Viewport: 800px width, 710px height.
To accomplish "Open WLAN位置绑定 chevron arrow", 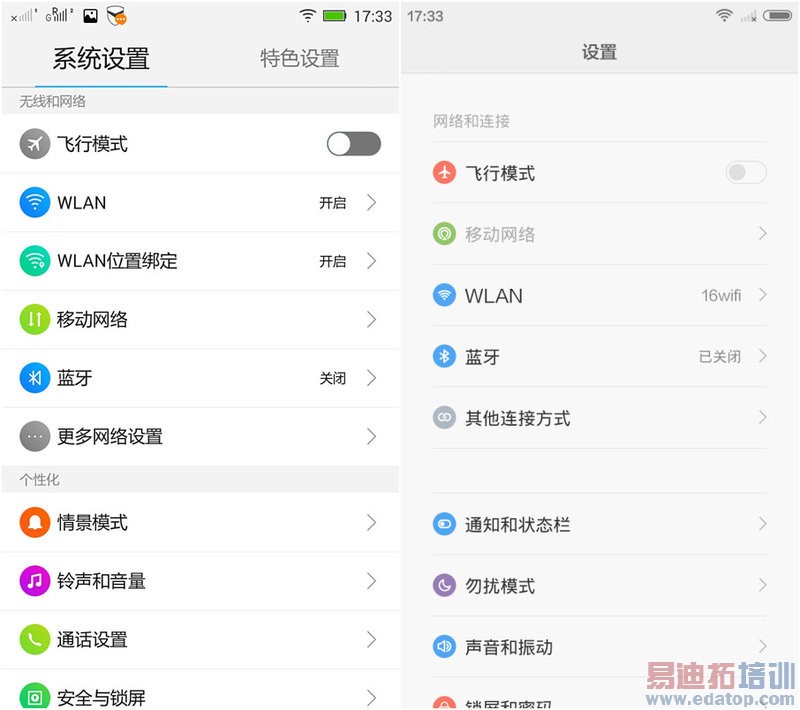I will pyautogui.click(x=372, y=261).
